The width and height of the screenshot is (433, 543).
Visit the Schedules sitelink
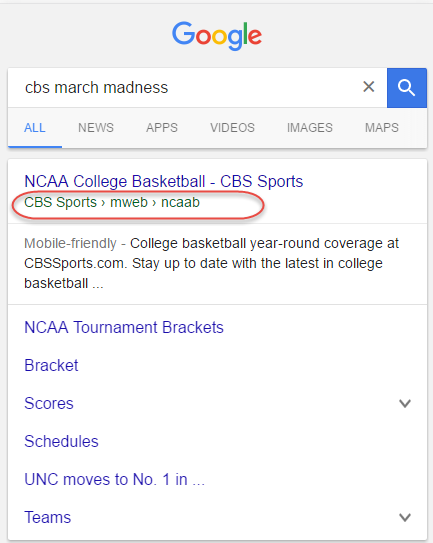[x=61, y=442]
